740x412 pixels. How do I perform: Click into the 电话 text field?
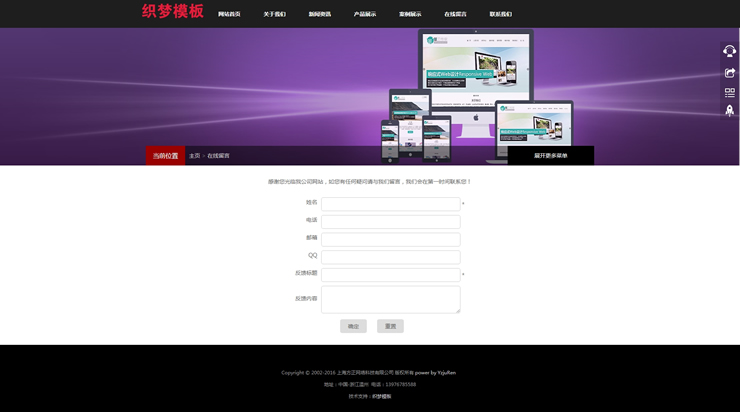pos(390,221)
